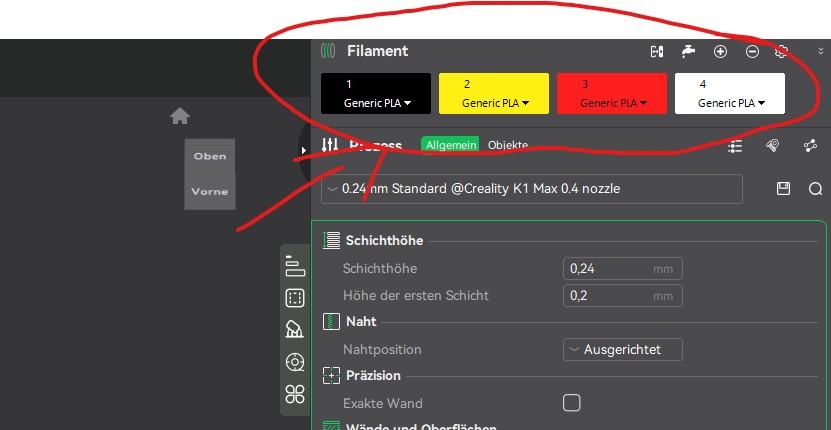Click the red filament 3 color swatch
The width and height of the screenshot is (831, 430).
(x=612, y=85)
